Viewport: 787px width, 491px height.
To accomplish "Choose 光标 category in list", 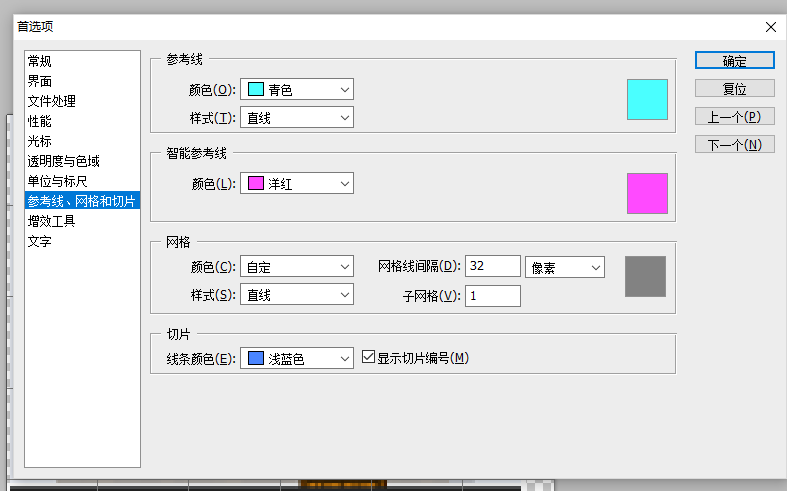I will (82, 141).
